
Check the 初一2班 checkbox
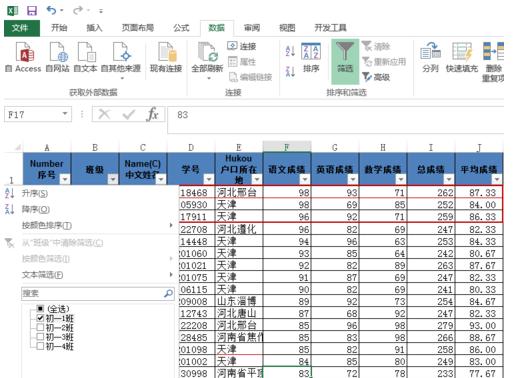[x=40, y=327]
